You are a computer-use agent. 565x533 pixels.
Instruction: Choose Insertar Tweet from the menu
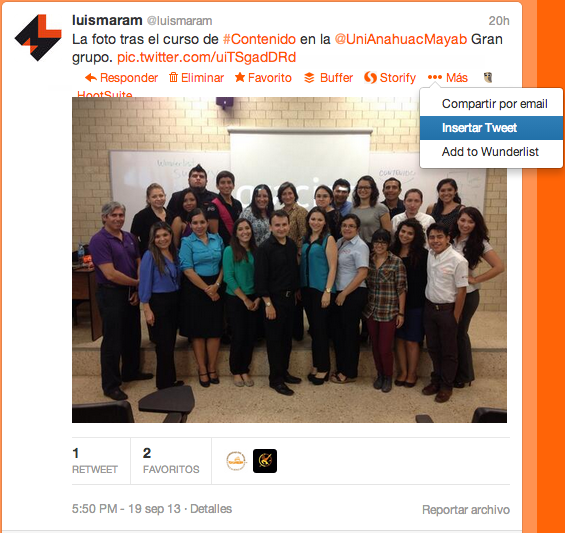point(491,128)
